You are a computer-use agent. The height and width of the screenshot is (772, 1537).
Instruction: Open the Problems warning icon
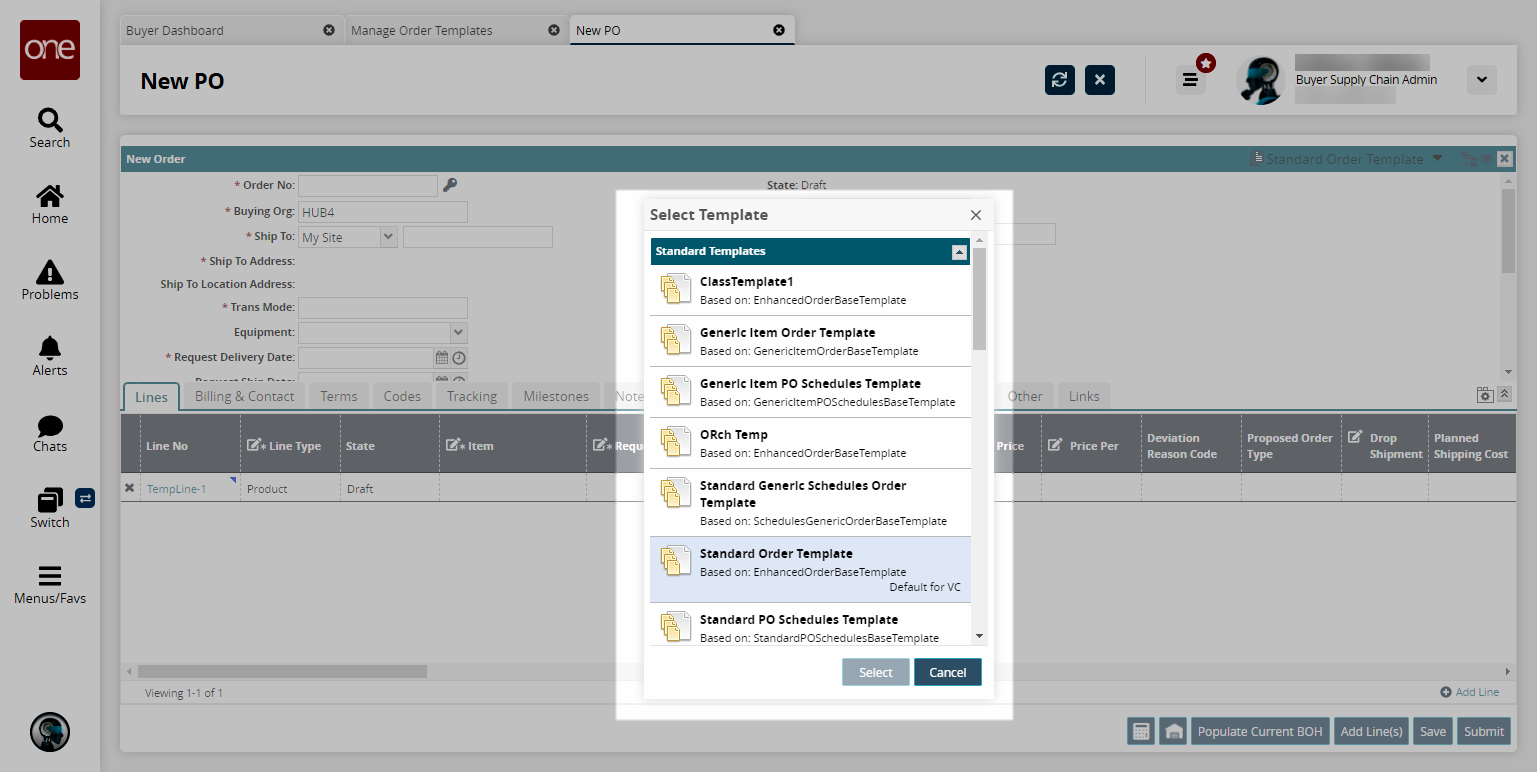click(x=49, y=272)
